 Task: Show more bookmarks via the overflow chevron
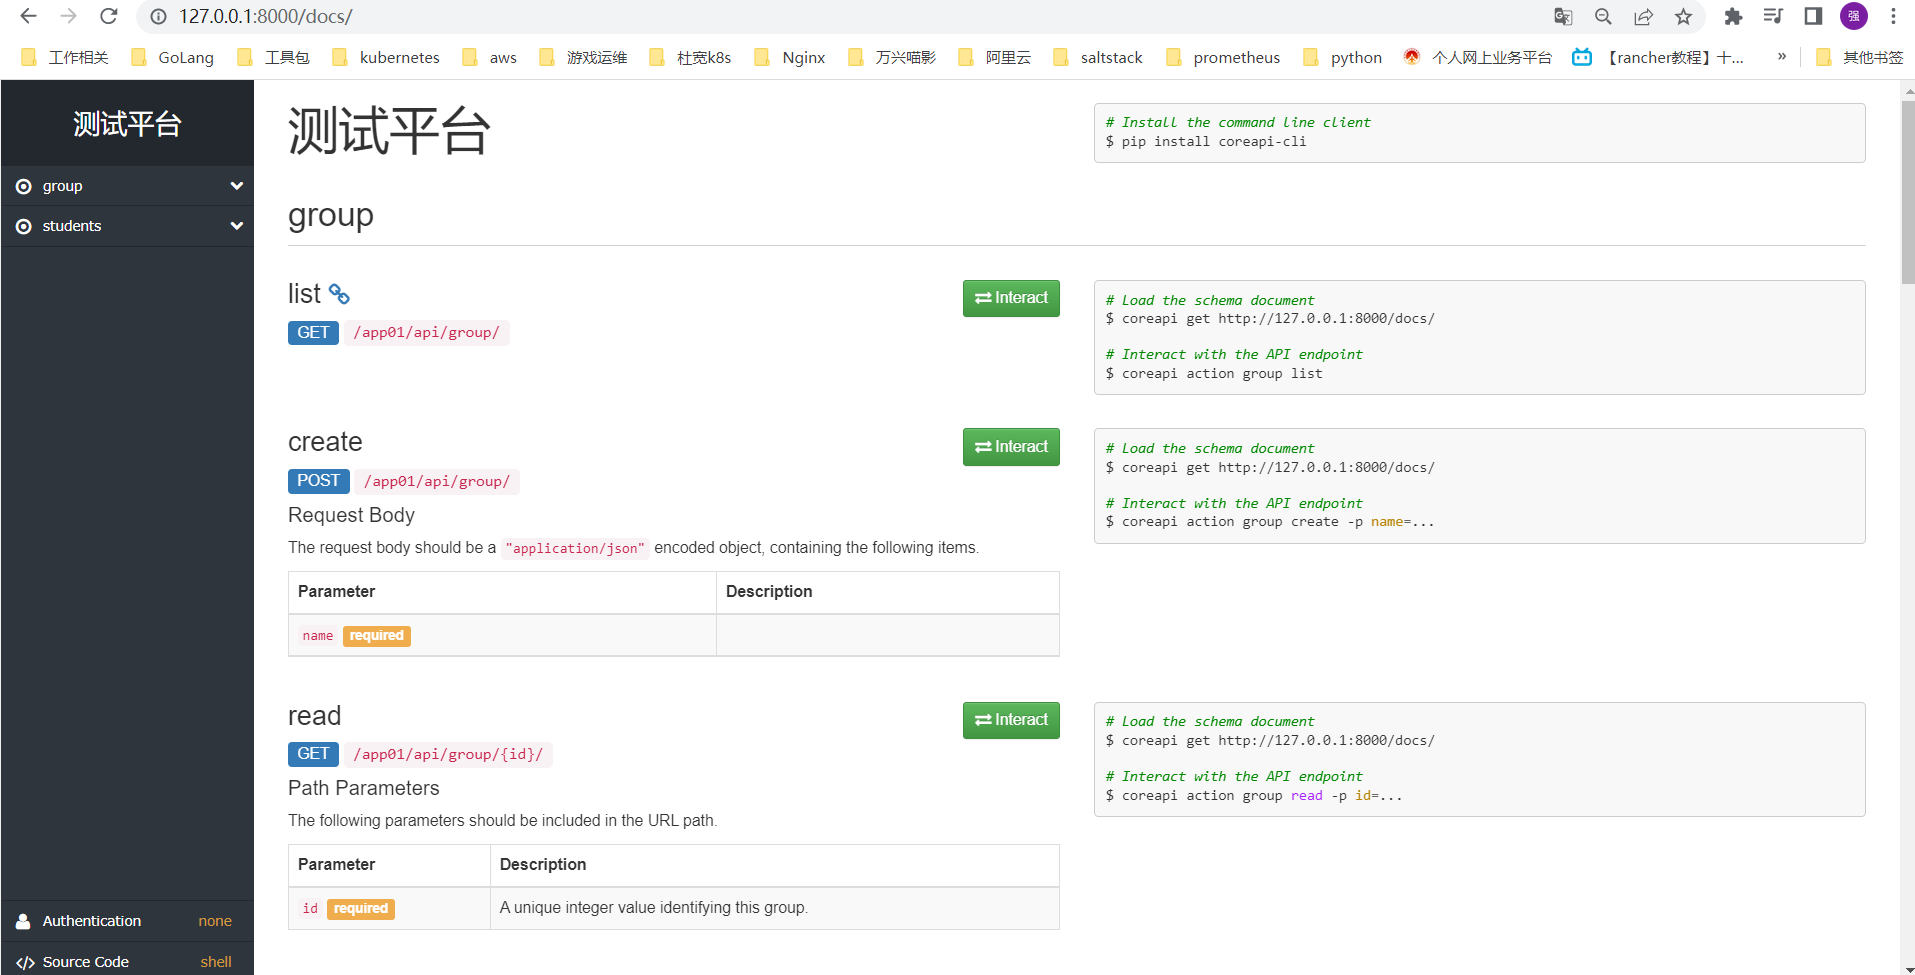point(1782,57)
